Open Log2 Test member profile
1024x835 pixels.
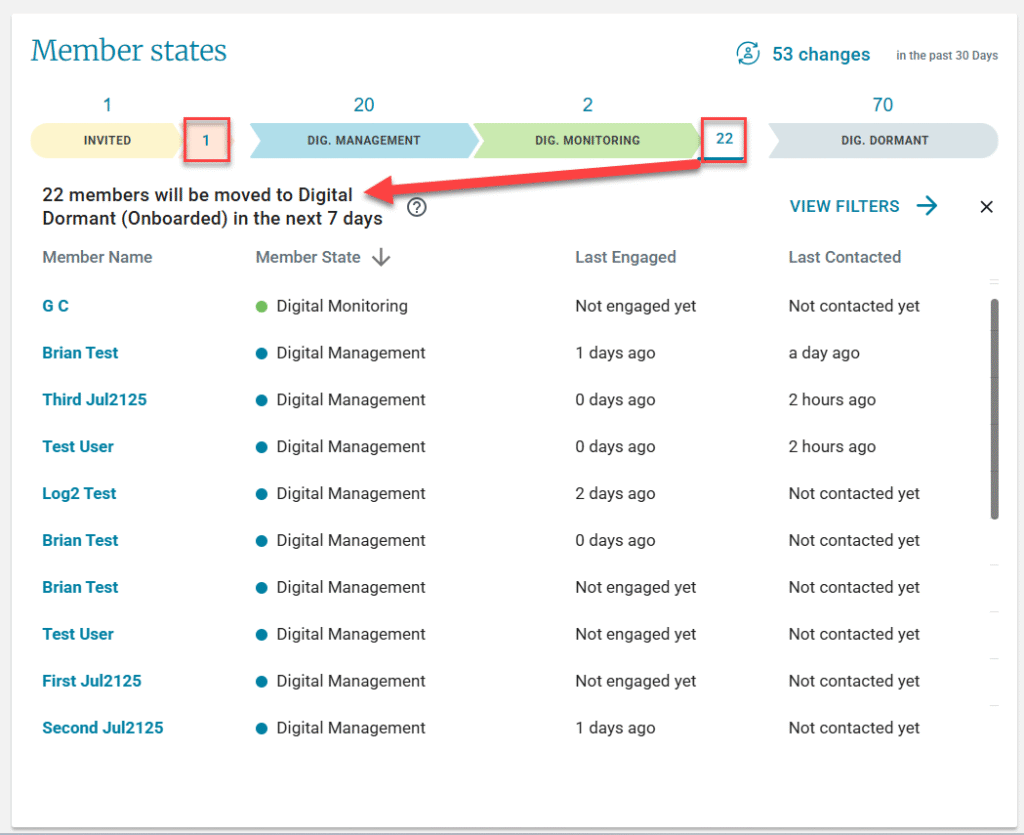[79, 493]
